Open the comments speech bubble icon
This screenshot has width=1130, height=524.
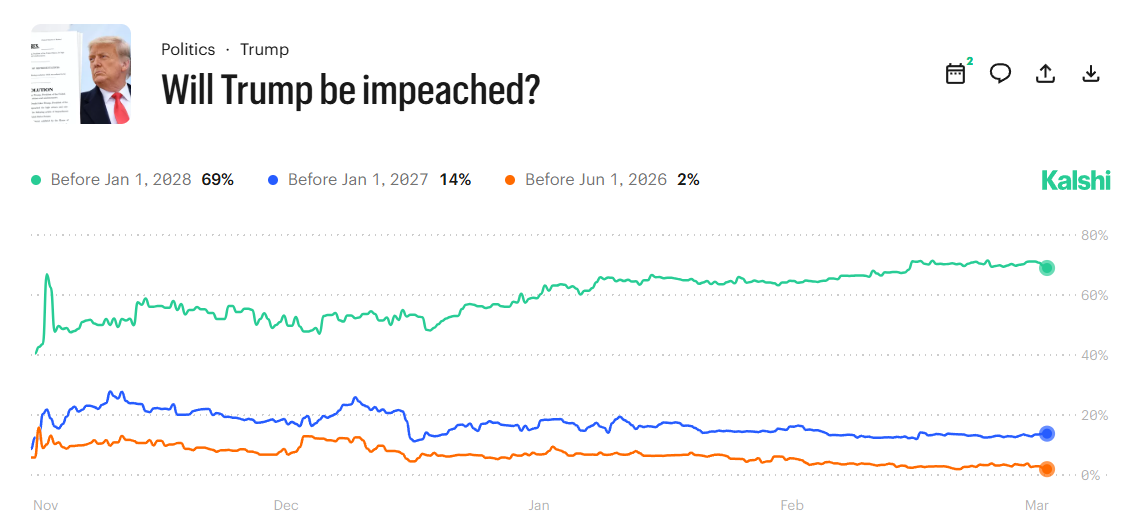click(1000, 74)
